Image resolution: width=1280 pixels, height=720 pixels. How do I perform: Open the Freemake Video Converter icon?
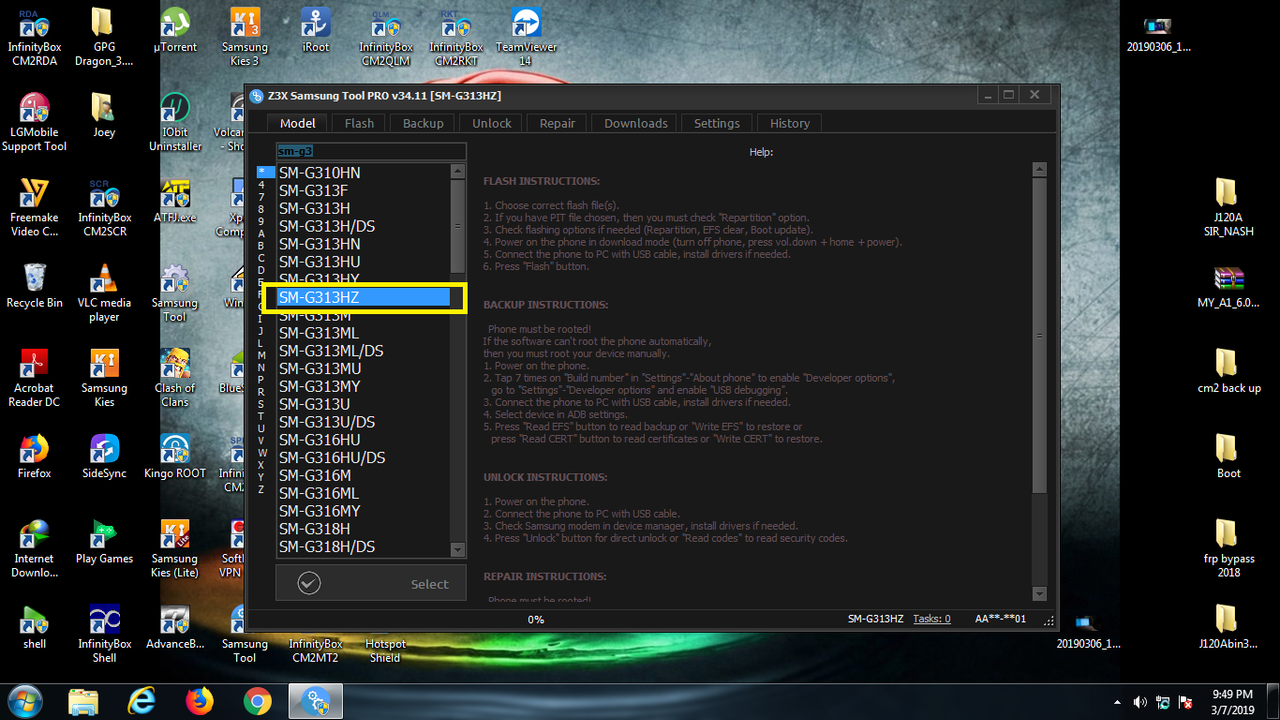[x=34, y=208]
